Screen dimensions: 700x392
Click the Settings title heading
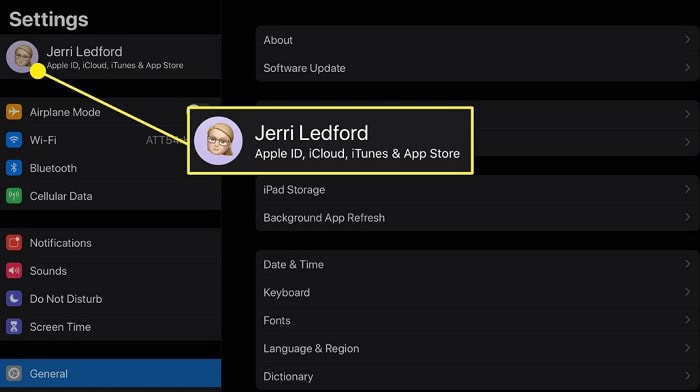pyautogui.click(x=49, y=20)
